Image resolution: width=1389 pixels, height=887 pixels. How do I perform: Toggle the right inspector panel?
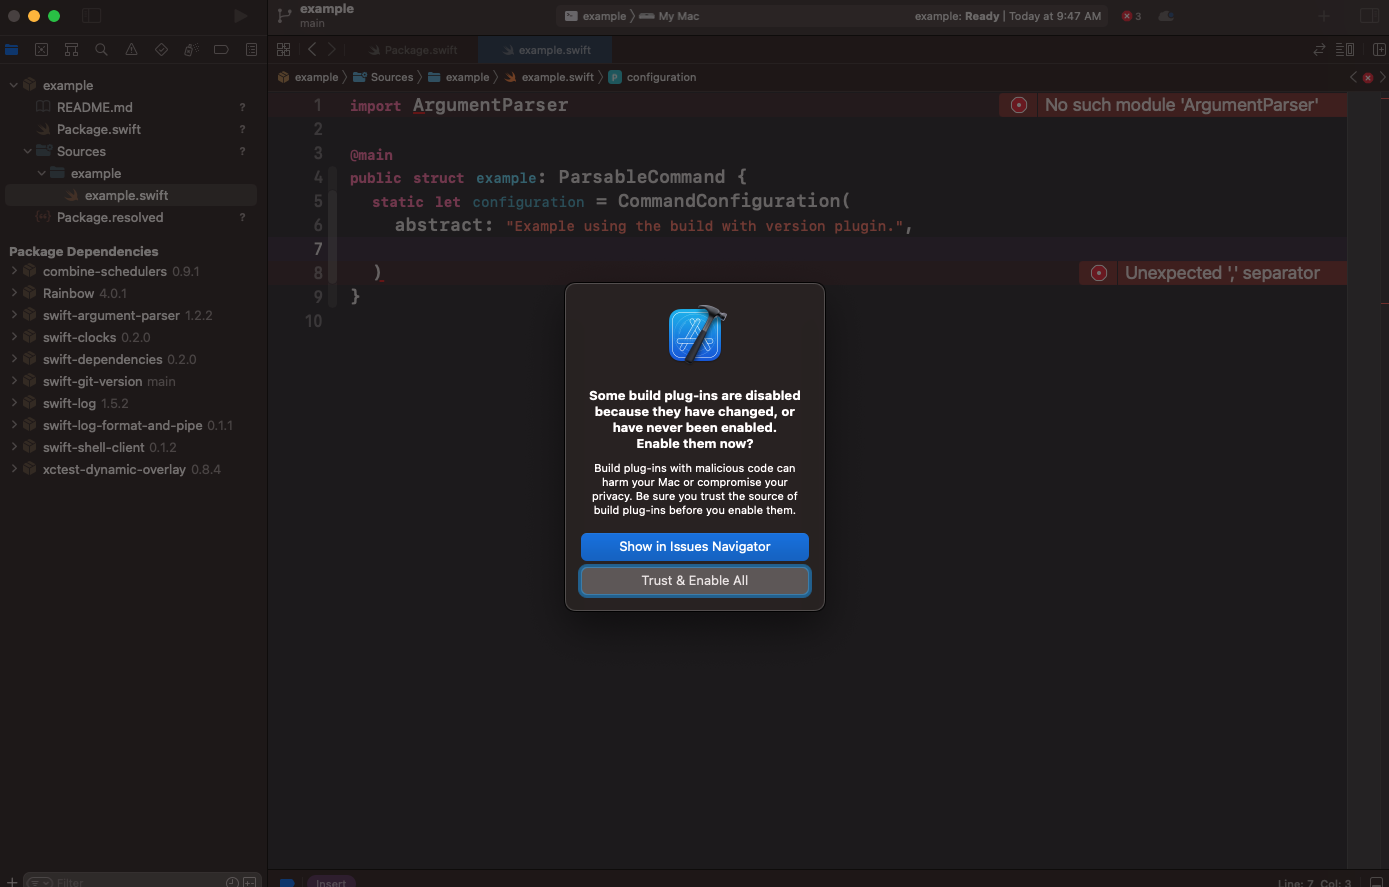pos(1369,16)
